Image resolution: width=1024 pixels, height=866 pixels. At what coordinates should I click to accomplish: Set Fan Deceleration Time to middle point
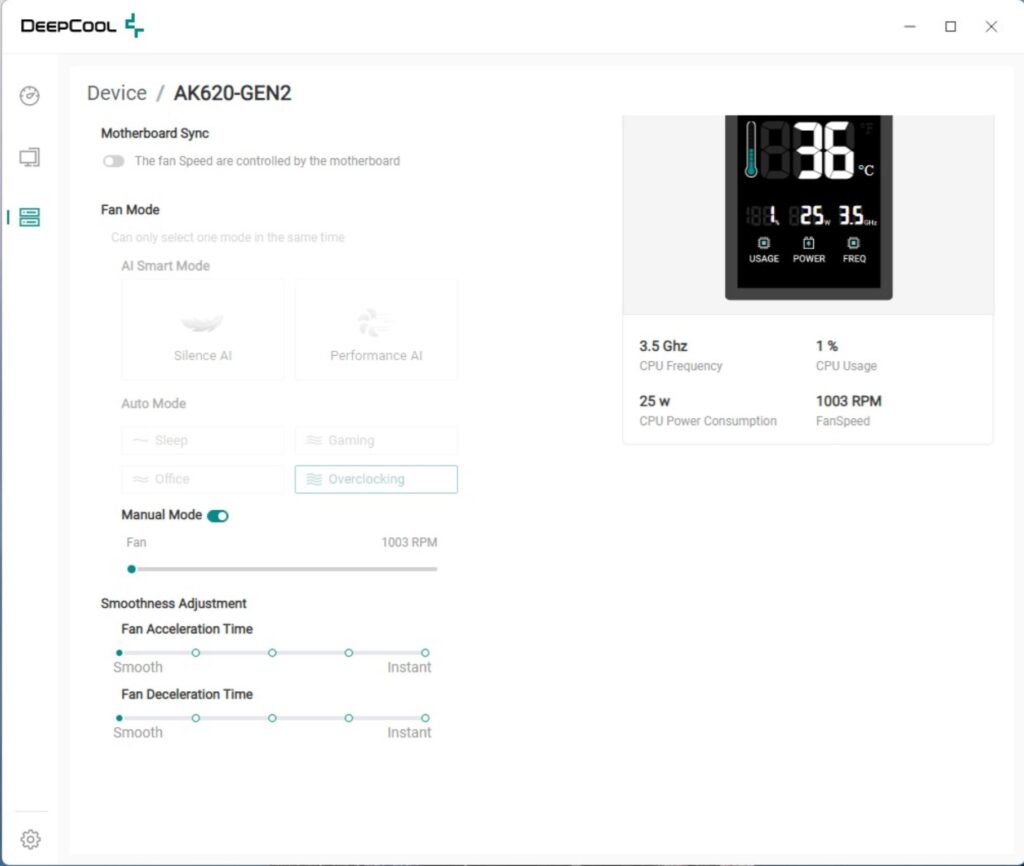pyautogui.click(x=272, y=718)
